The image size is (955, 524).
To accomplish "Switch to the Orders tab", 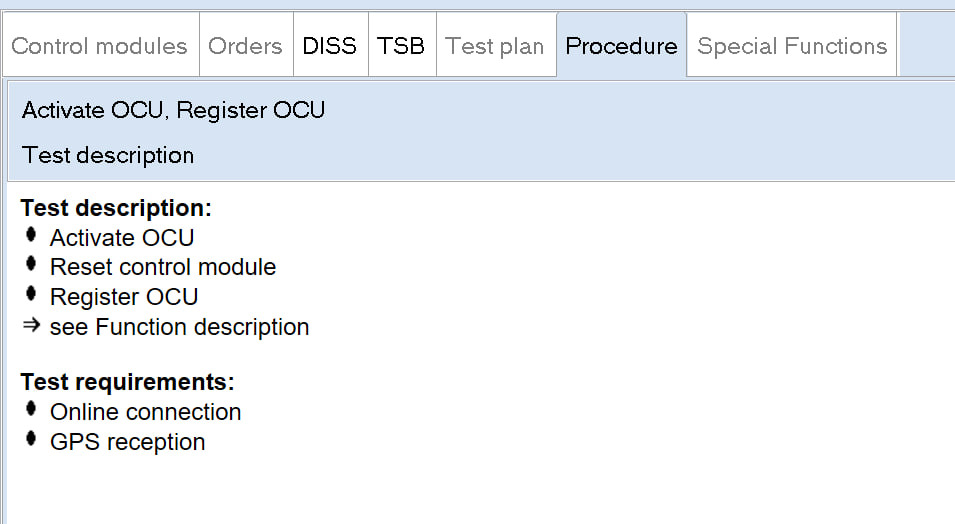I will (246, 46).
